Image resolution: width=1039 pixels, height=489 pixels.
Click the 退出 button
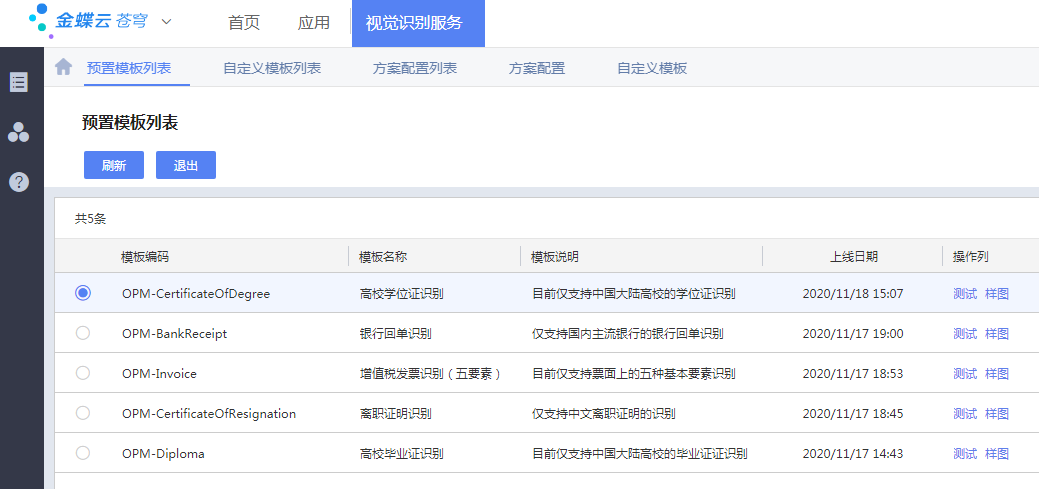point(186,165)
